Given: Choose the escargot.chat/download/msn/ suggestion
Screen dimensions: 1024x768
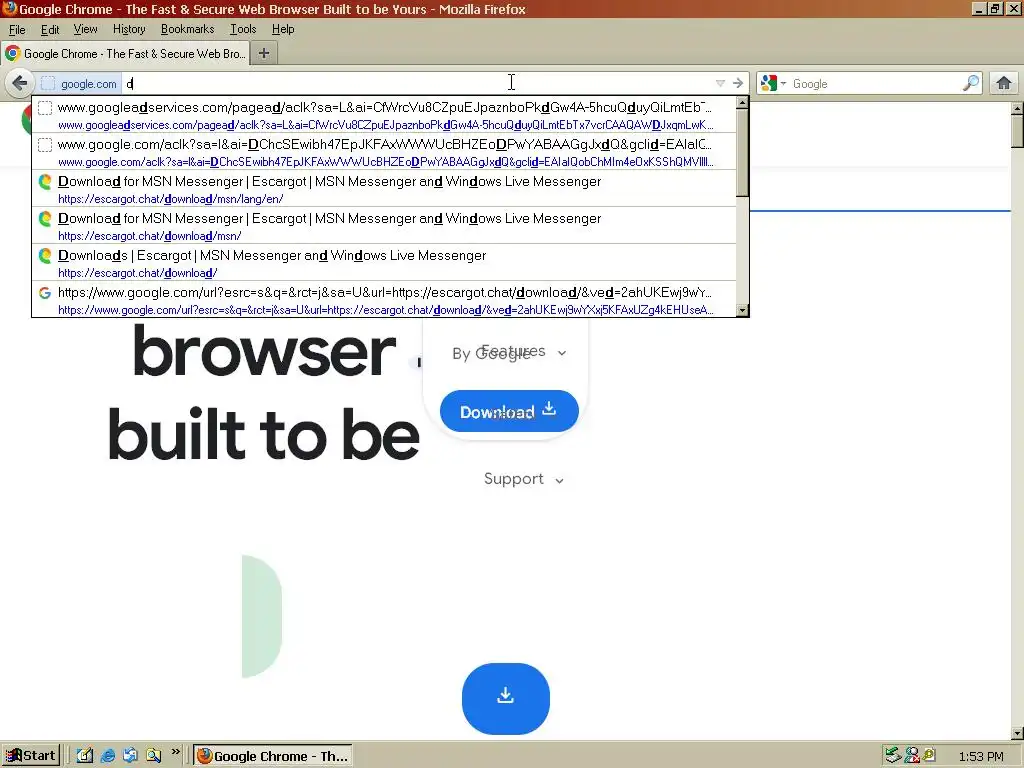Looking at the screenshot, I should click(384, 227).
